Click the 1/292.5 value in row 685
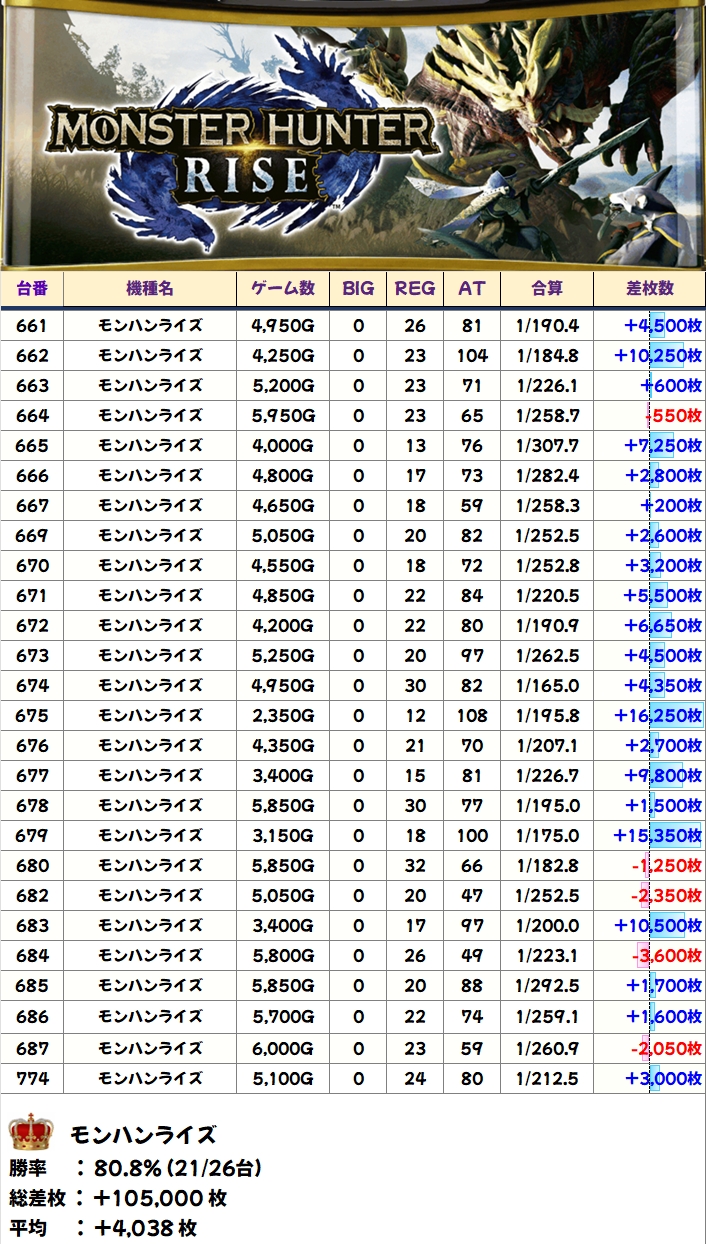This screenshot has height=1244, width=706. click(547, 985)
